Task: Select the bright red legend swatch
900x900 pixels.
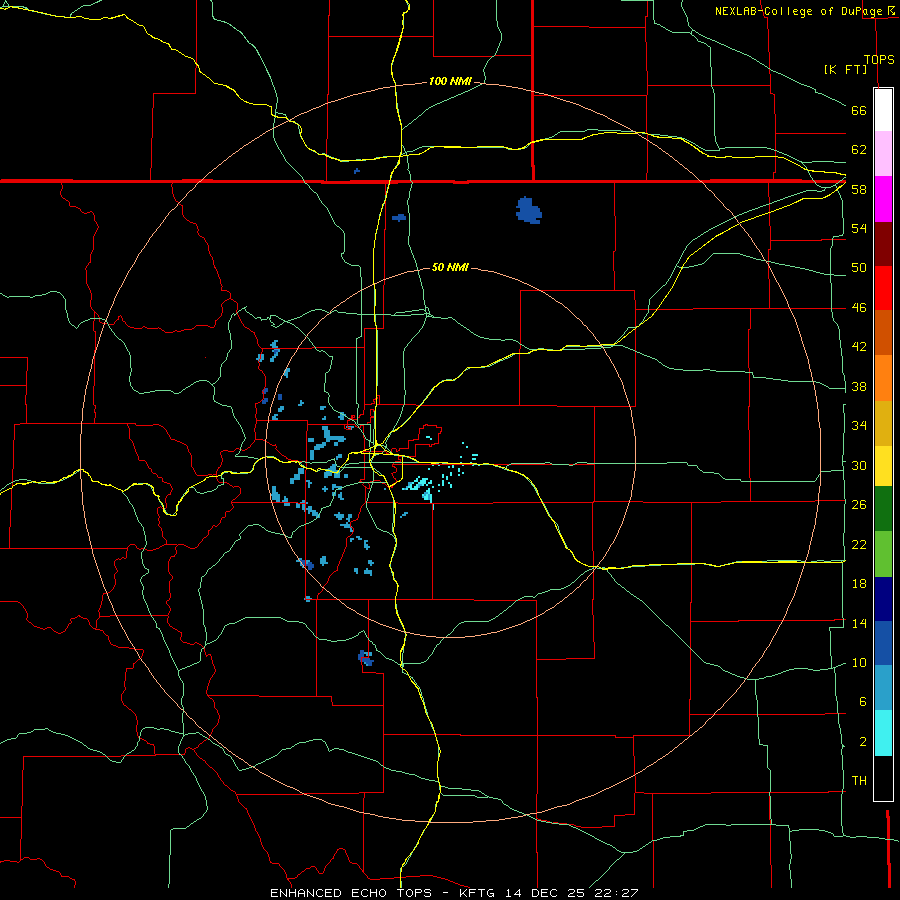Action: [883, 288]
